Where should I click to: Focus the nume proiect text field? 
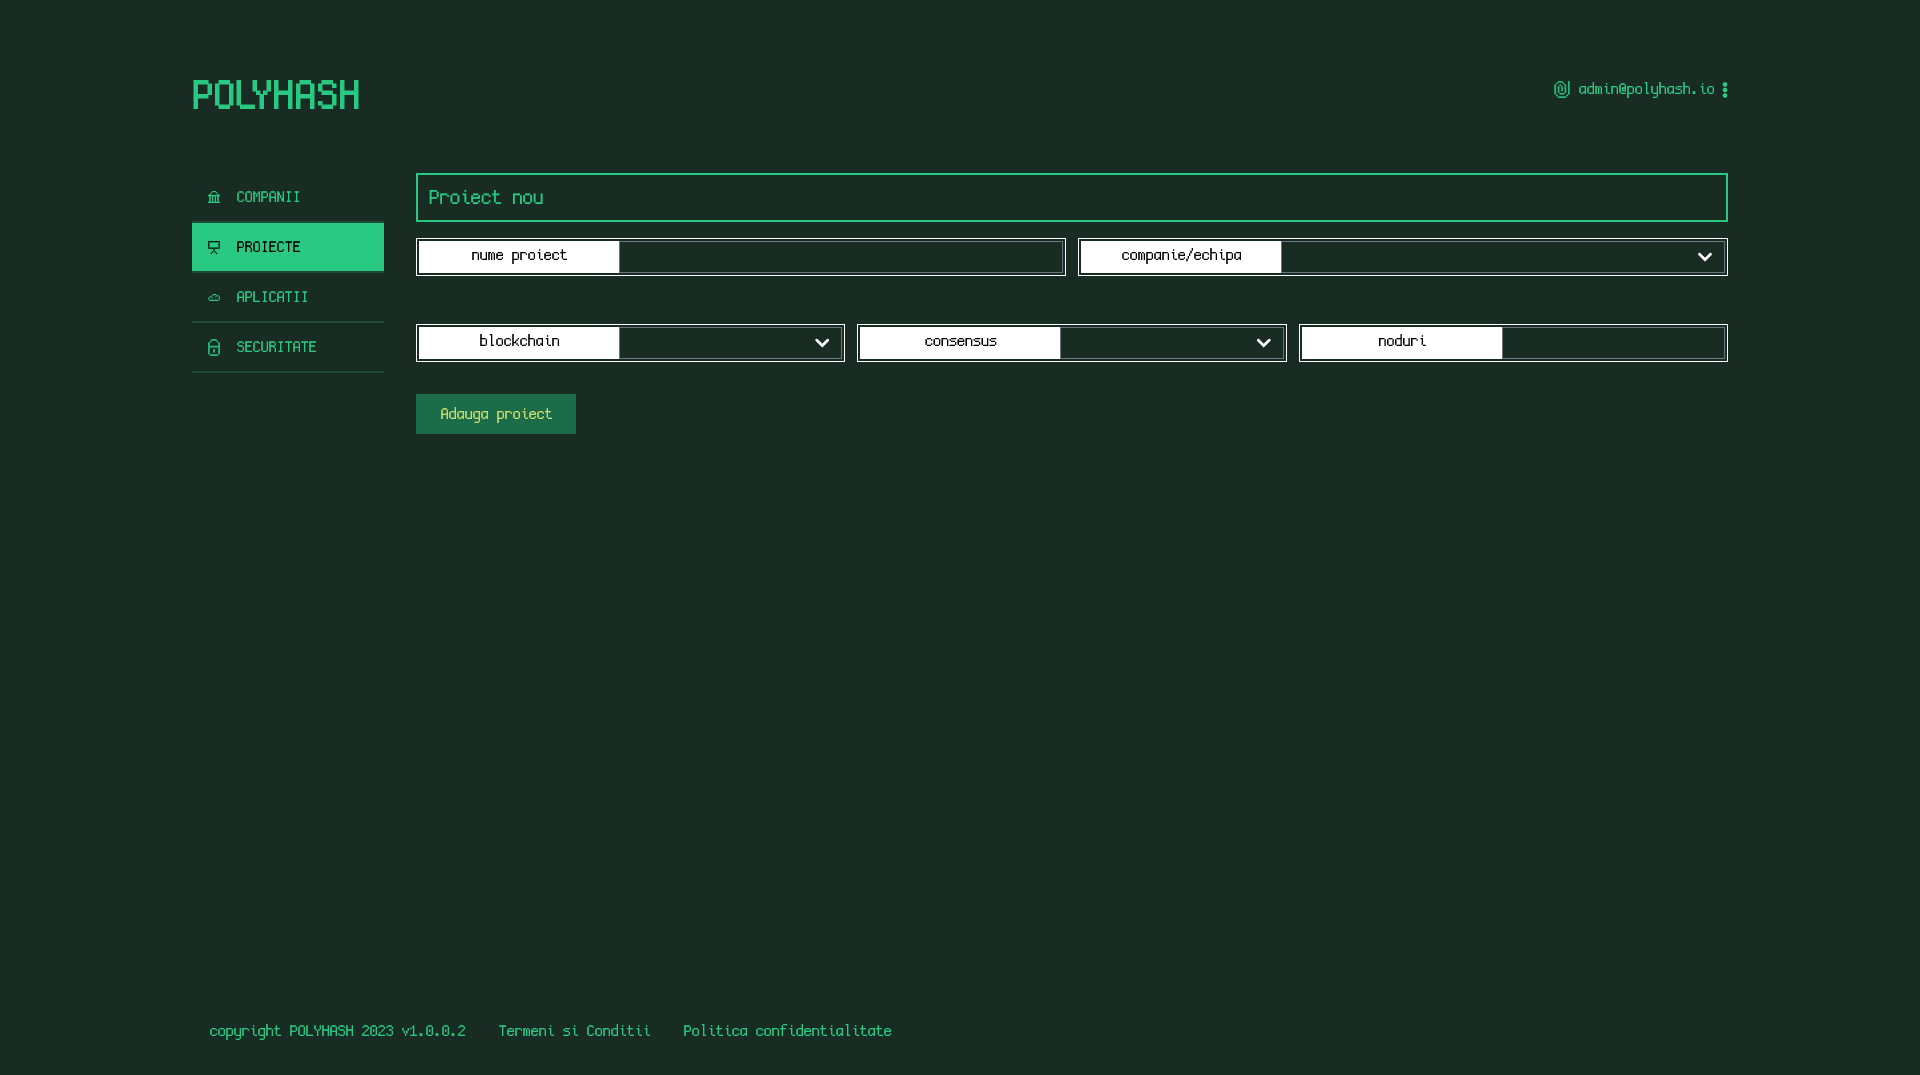click(x=840, y=258)
